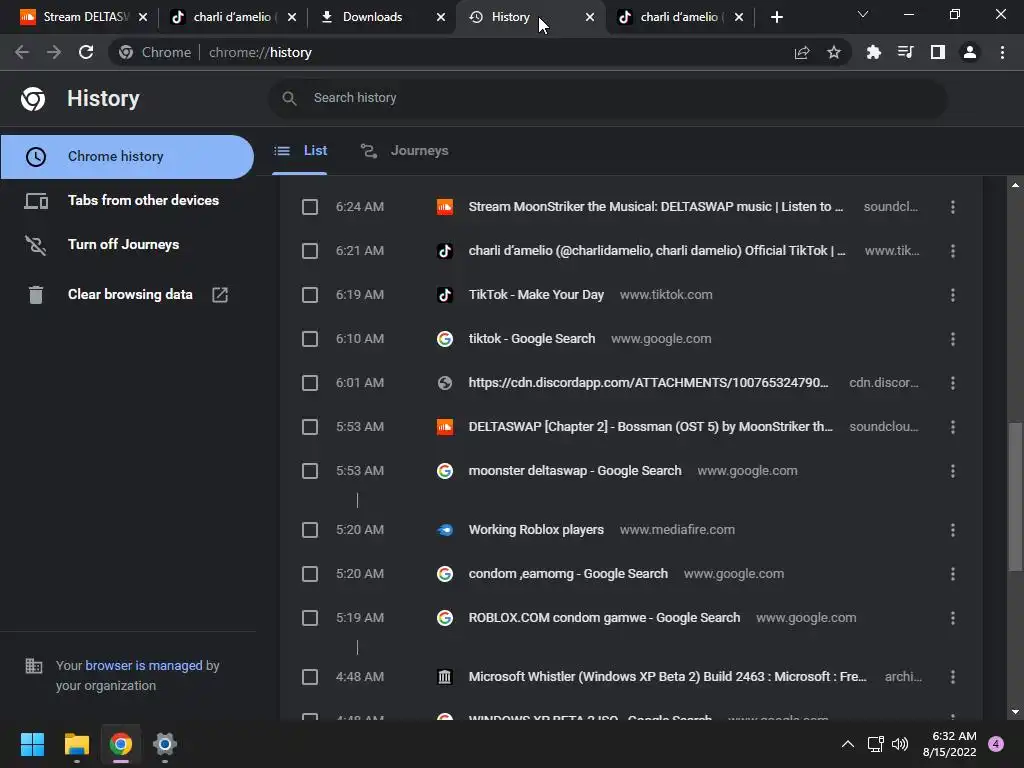Click the history page vertical scrollbar thumb
The height and width of the screenshot is (768, 1024).
(1015, 498)
